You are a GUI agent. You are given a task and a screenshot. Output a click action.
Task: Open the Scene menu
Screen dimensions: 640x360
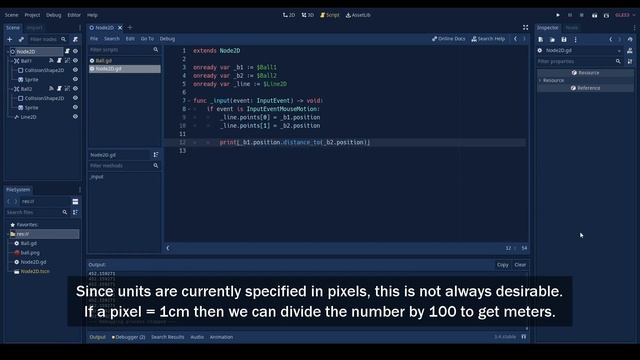click(11, 15)
